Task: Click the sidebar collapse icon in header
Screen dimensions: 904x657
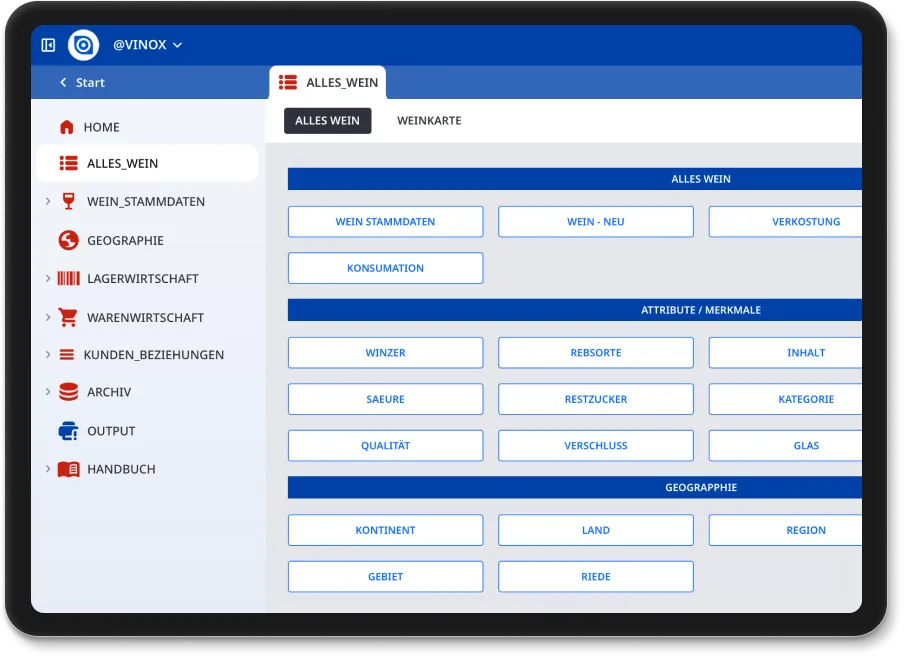Action: coord(48,45)
